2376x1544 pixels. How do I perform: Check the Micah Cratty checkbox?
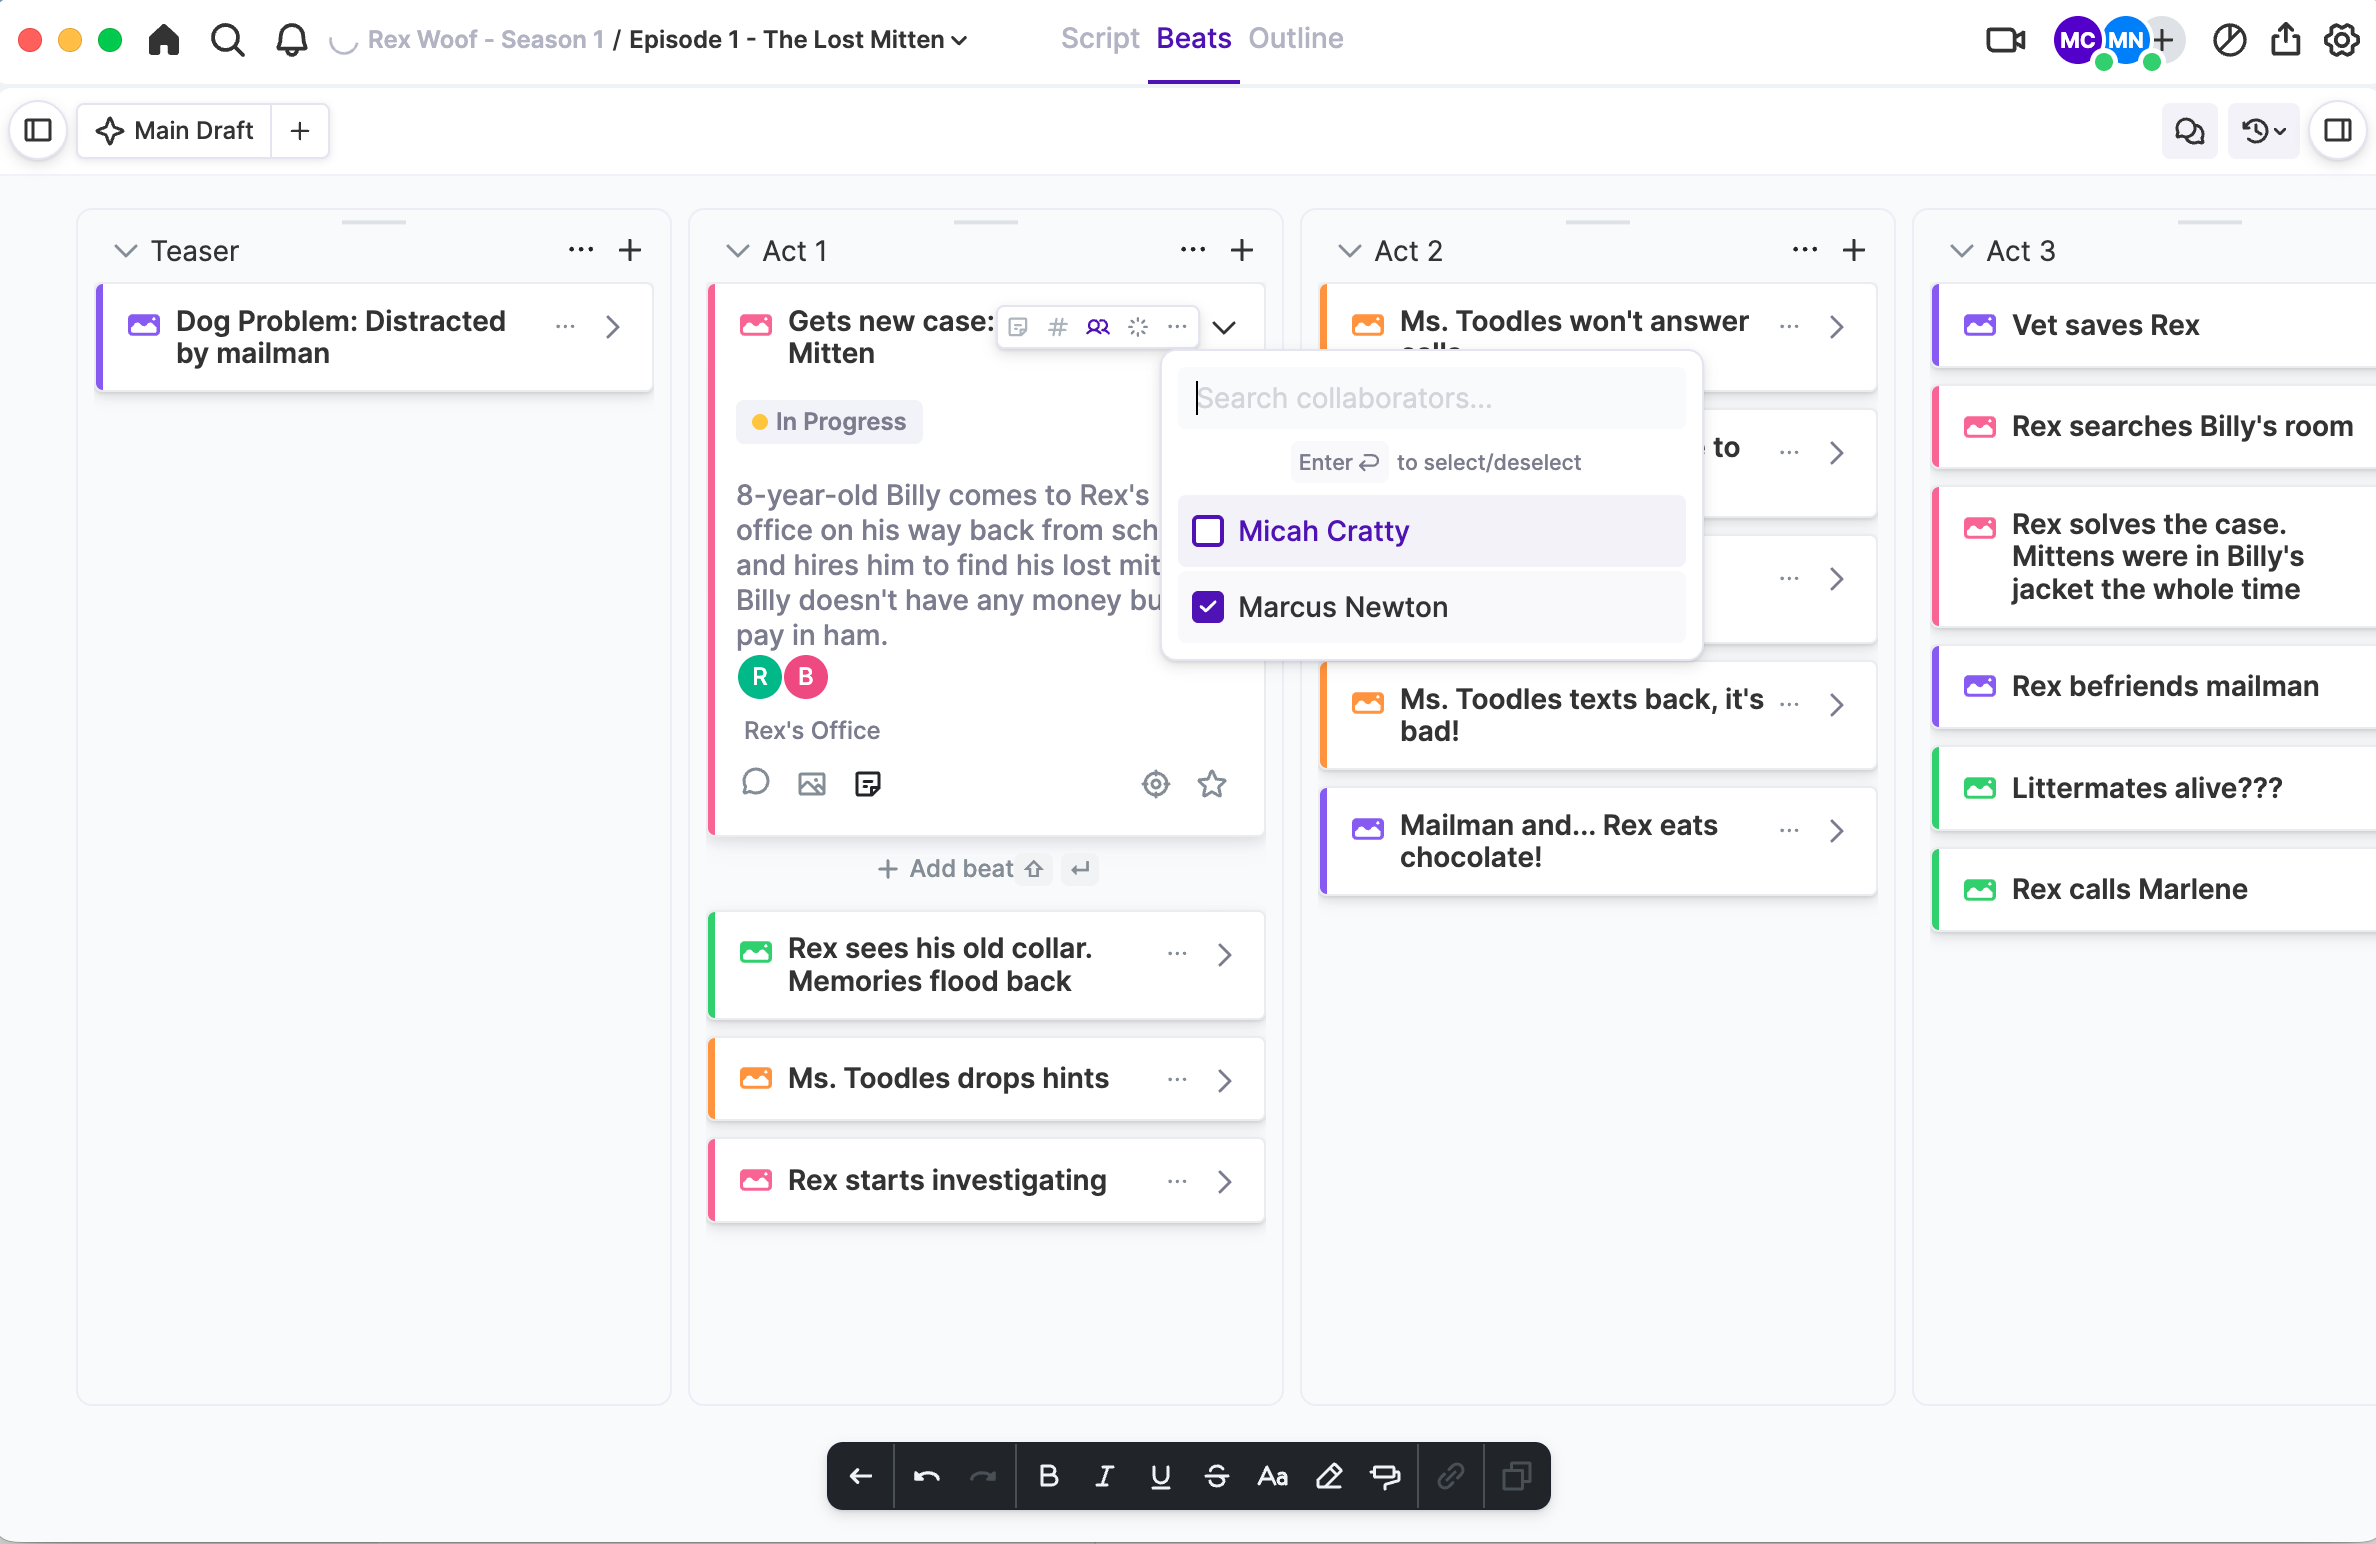(x=1208, y=531)
